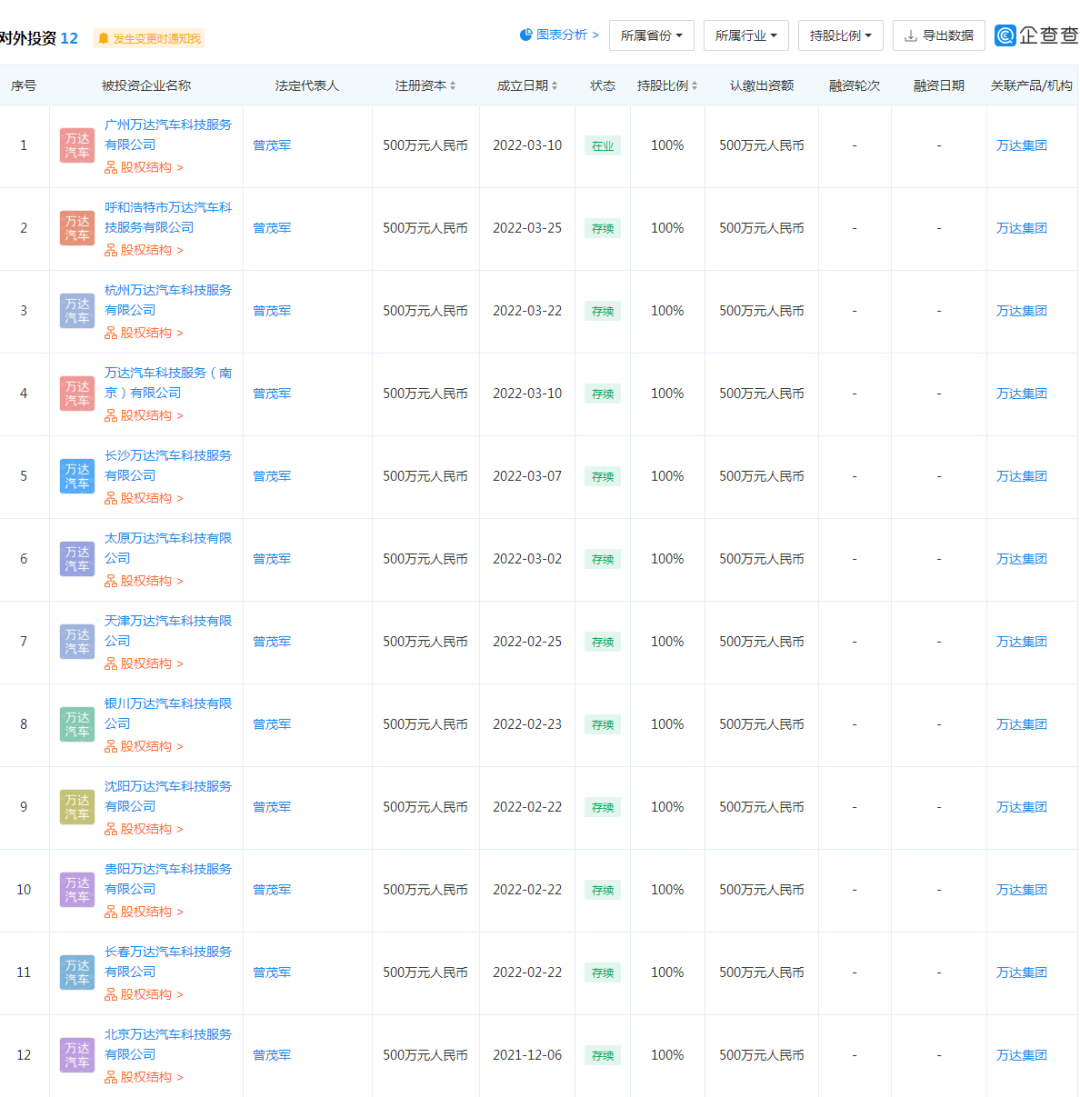Viewport: 1080px width, 1097px height.
Task: Open 天津万达汽车科技有限公司 company link
Action: tap(168, 630)
